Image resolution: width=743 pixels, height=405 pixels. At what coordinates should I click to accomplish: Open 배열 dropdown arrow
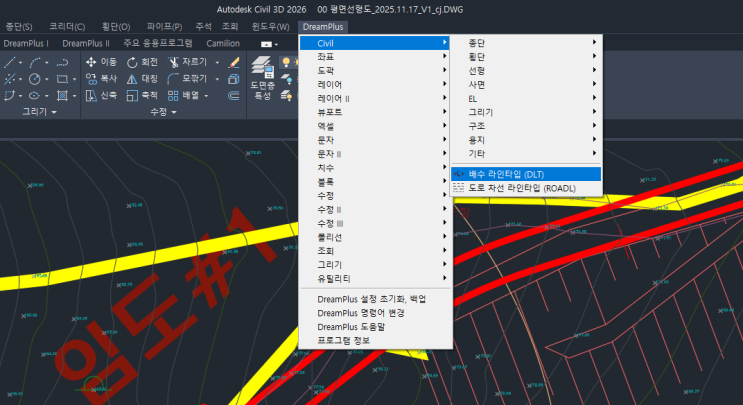(x=206, y=96)
